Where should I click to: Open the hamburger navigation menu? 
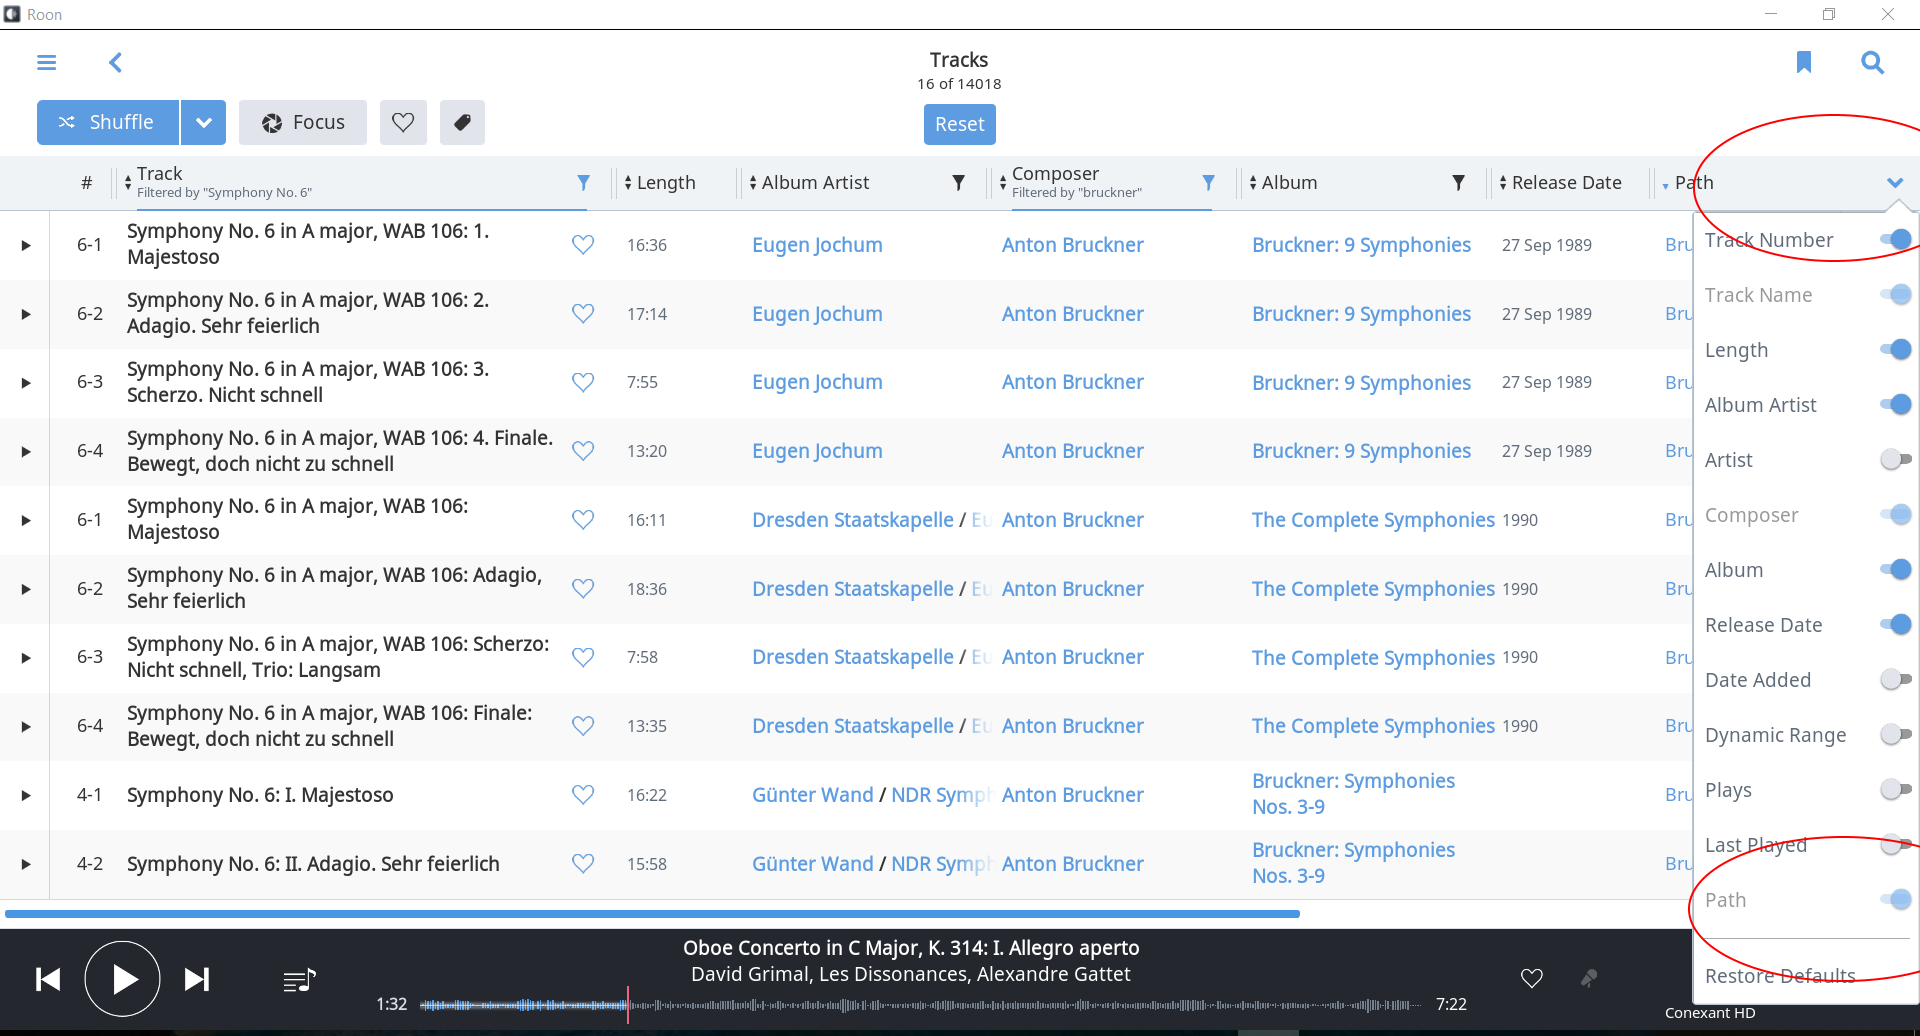point(46,63)
